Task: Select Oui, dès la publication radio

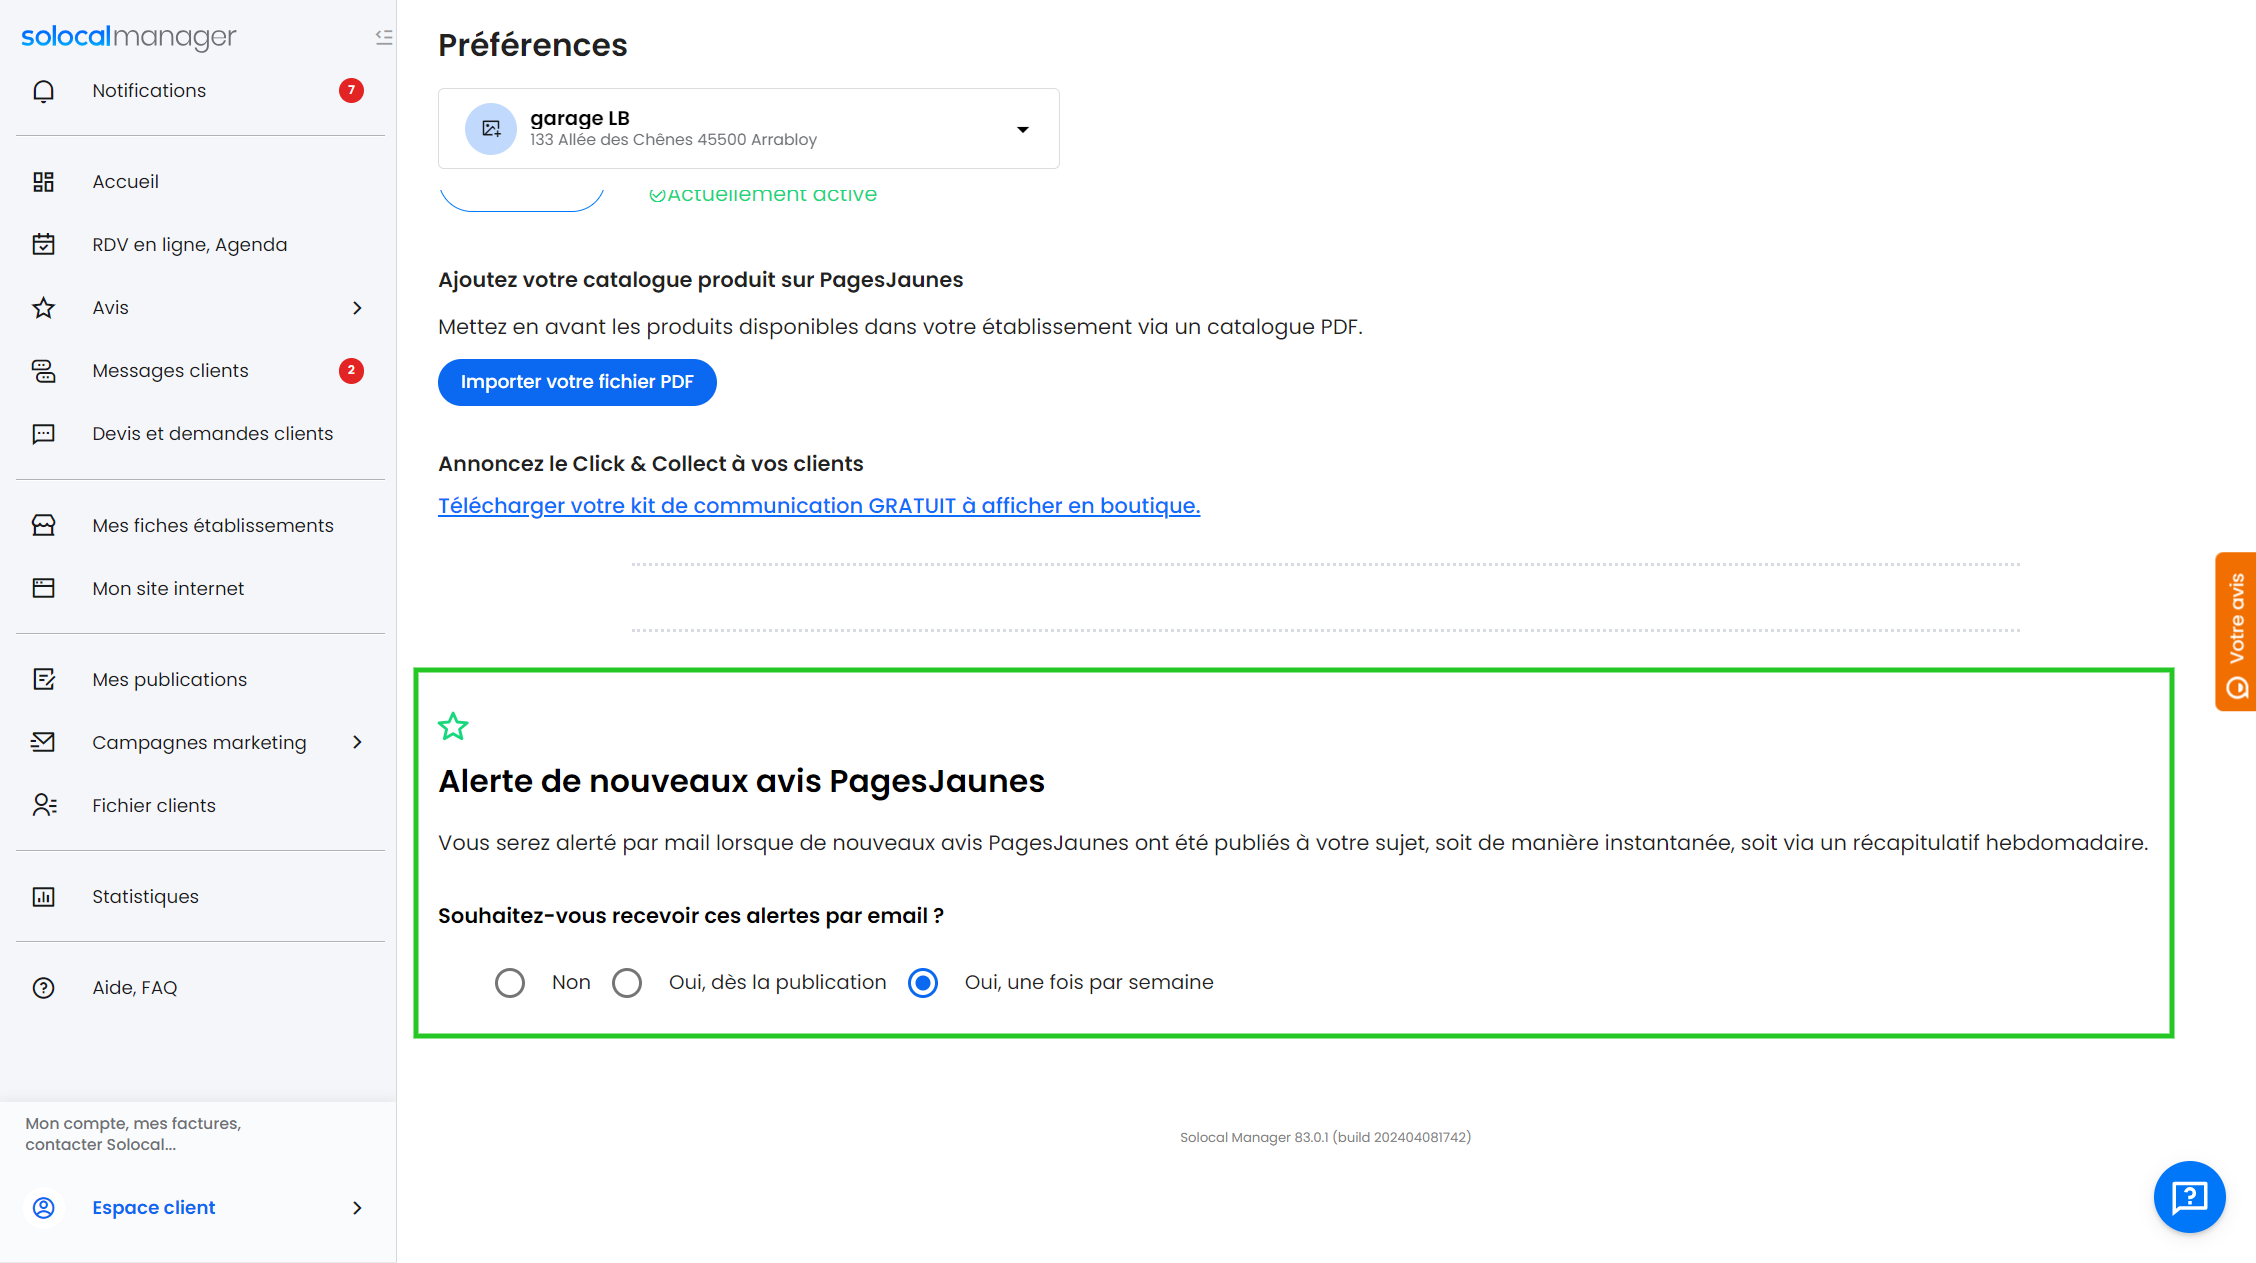Action: 627,983
